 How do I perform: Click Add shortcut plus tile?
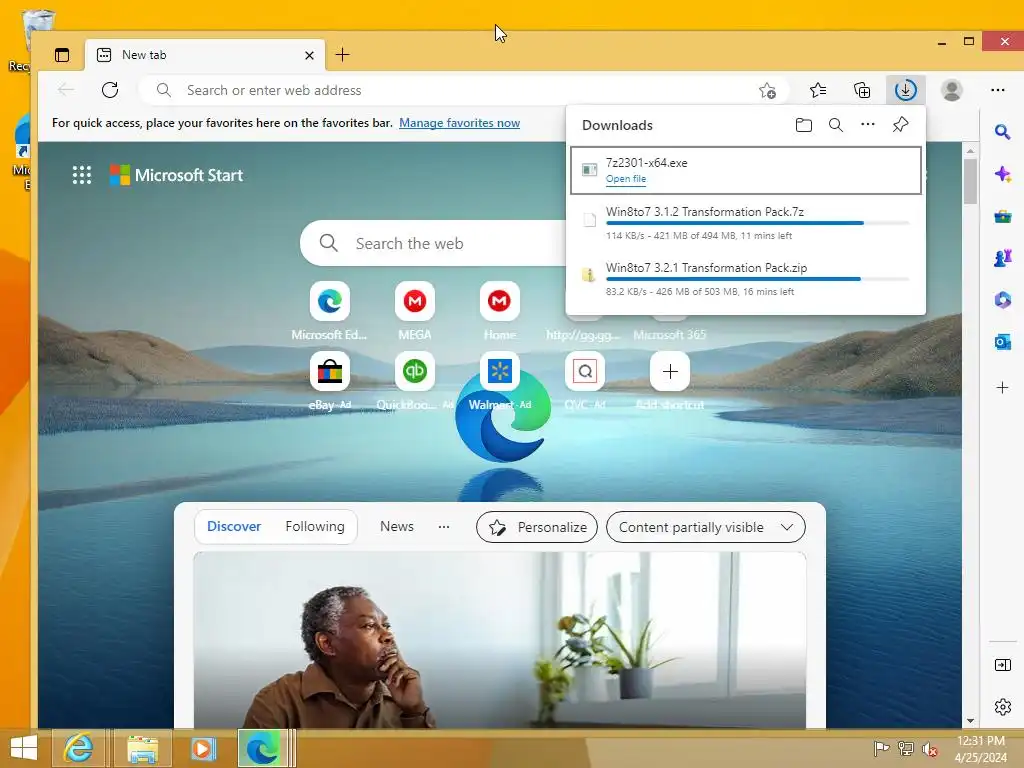pos(669,372)
